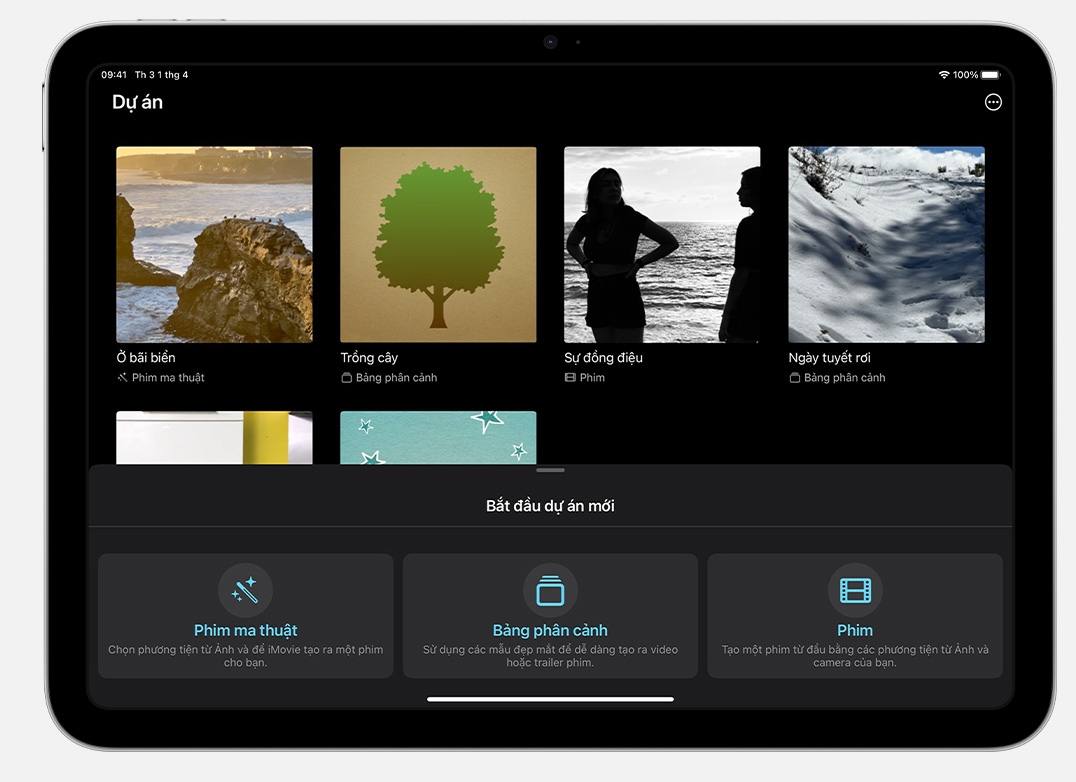Image resolution: width=1076 pixels, height=782 pixels.
Task: Tap the Phim ma thuật magic wand icon
Action: pyautogui.click(x=245, y=590)
